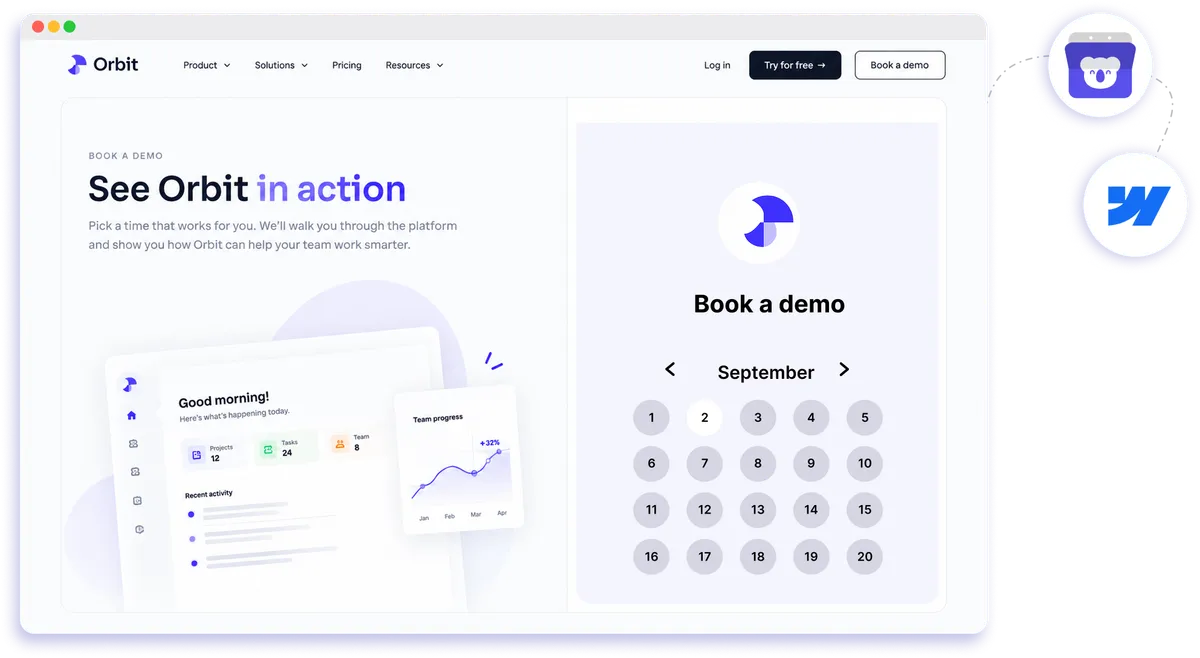The image size is (1200, 658).
Task: Choose September 18 in the calendar
Action: click(x=758, y=557)
